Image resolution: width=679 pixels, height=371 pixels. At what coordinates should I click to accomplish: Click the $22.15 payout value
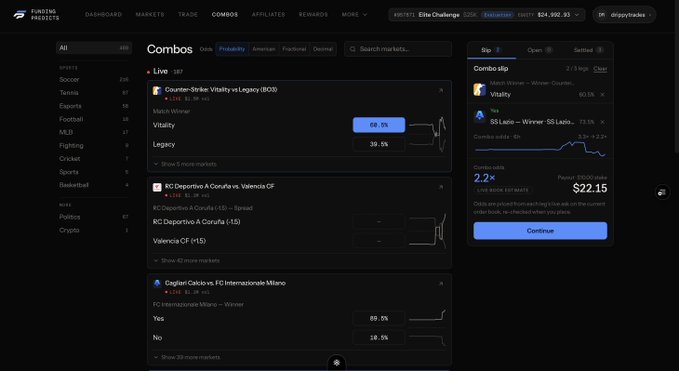click(590, 188)
